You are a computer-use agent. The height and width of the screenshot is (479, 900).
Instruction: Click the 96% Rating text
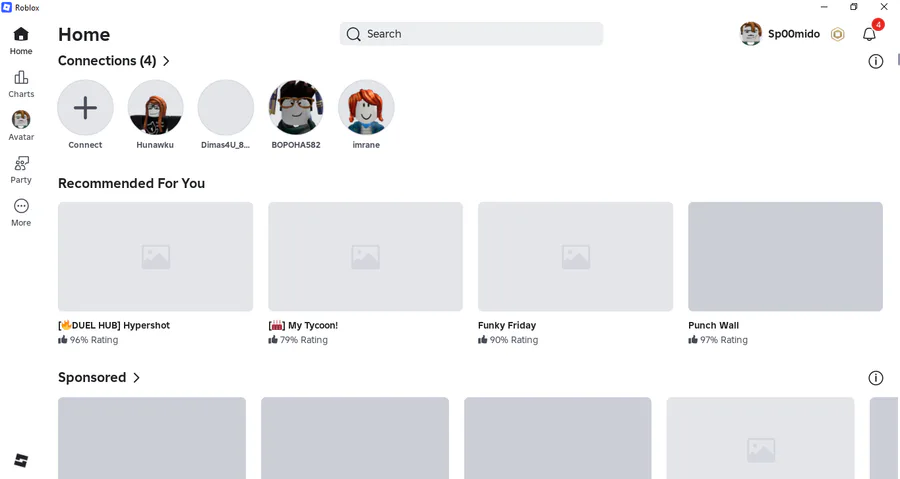click(x=94, y=340)
